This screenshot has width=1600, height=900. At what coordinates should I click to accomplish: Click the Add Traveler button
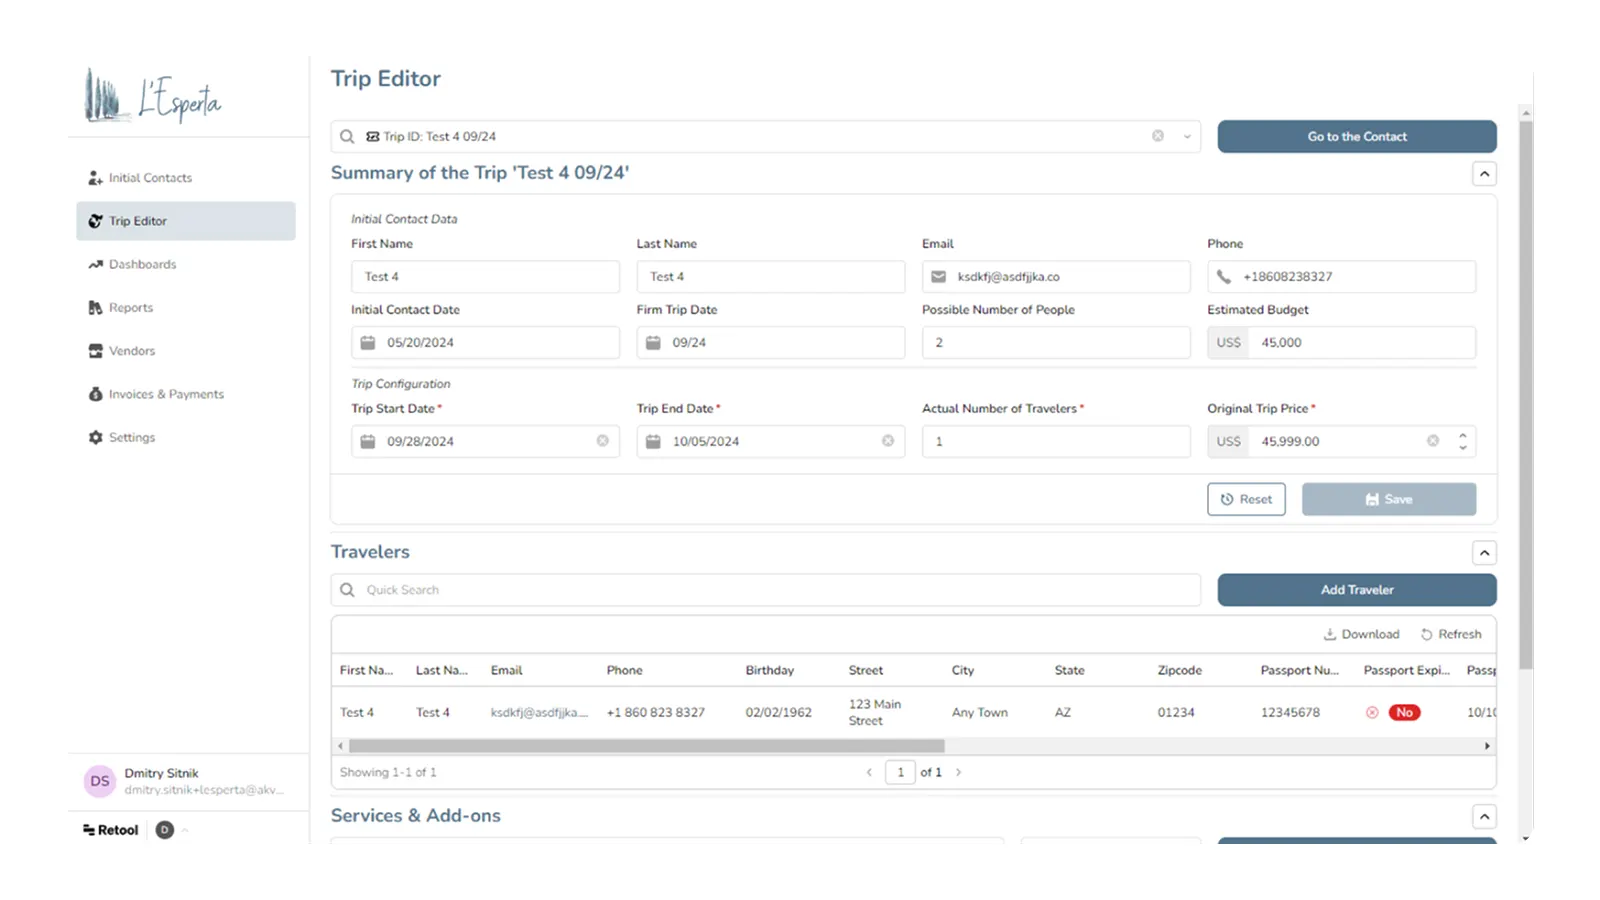click(x=1357, y=590)
